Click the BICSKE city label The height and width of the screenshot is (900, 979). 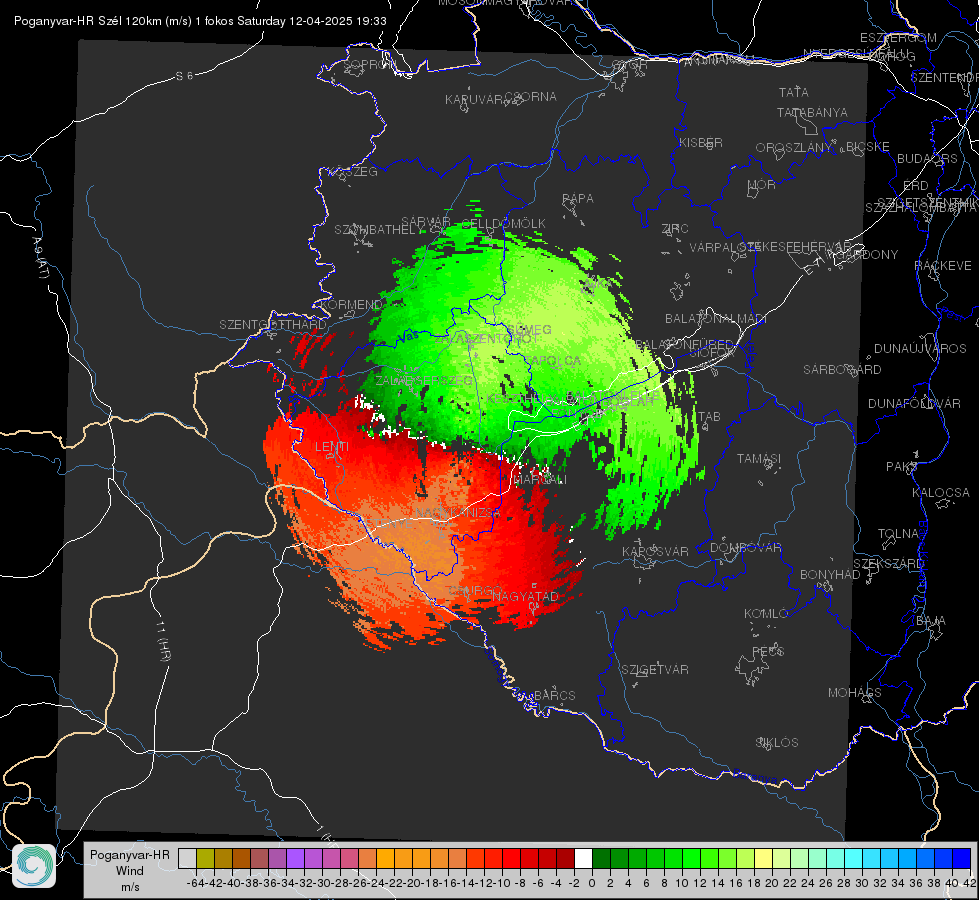(867, 146)
